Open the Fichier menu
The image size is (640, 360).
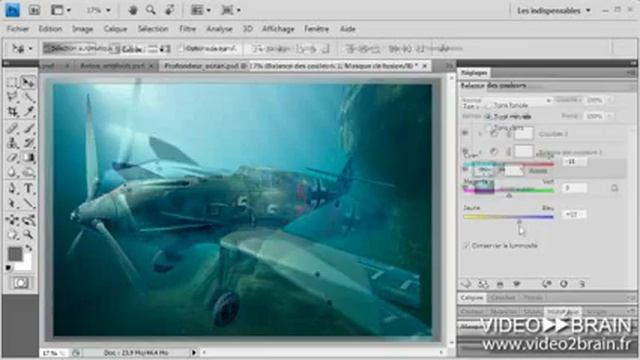pos(18,29)
